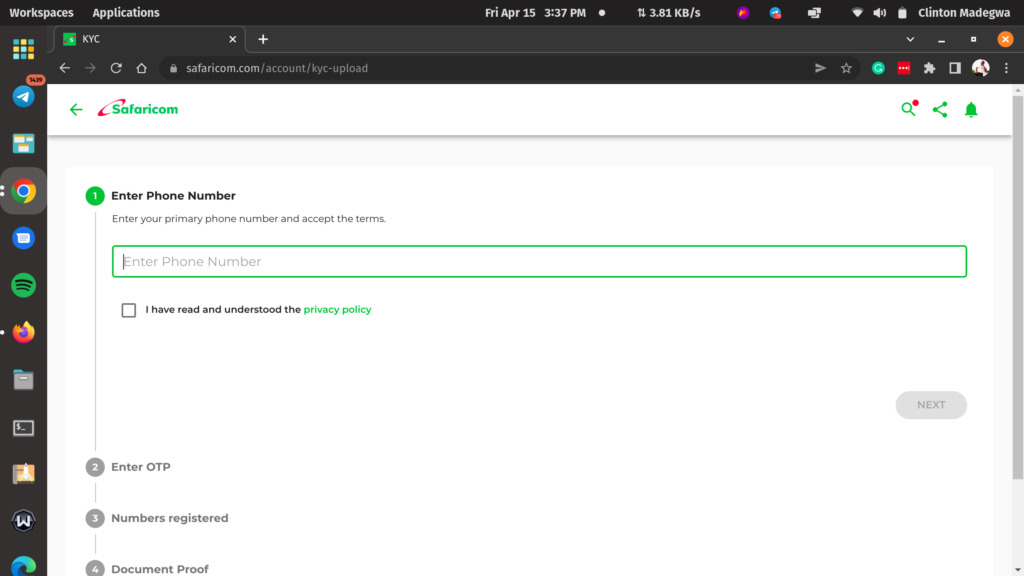Image resolution: width=1024 pixels, height=576 pixels.
Task: Open the WebStorm-style W dock icon
Action: pos(24,520)
